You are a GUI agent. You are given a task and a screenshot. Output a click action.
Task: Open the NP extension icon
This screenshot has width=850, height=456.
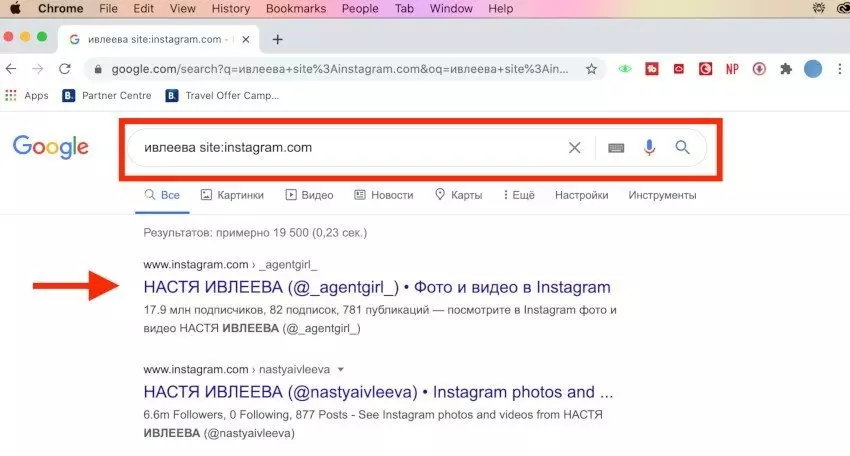tap(732, 69)
